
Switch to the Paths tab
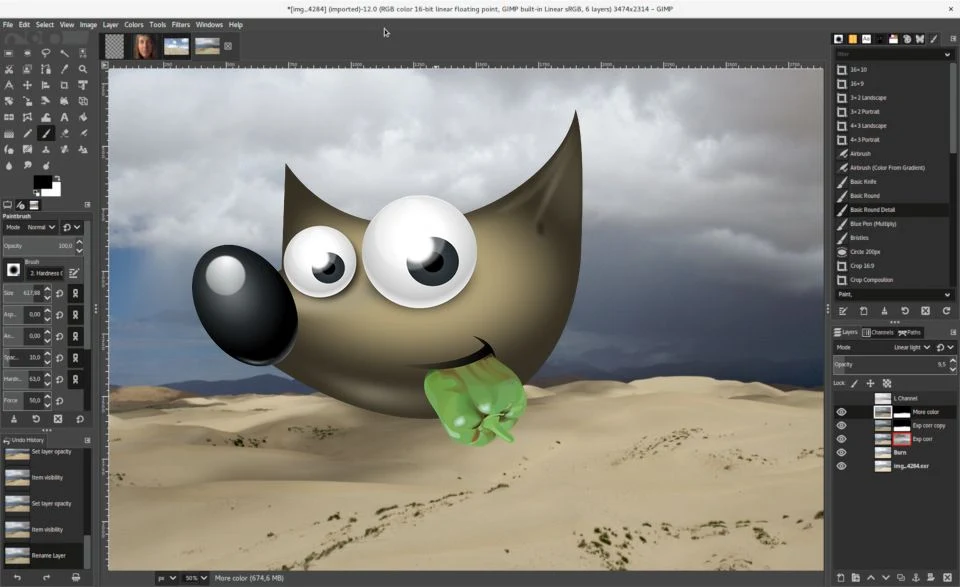click(x=909, y=332)
